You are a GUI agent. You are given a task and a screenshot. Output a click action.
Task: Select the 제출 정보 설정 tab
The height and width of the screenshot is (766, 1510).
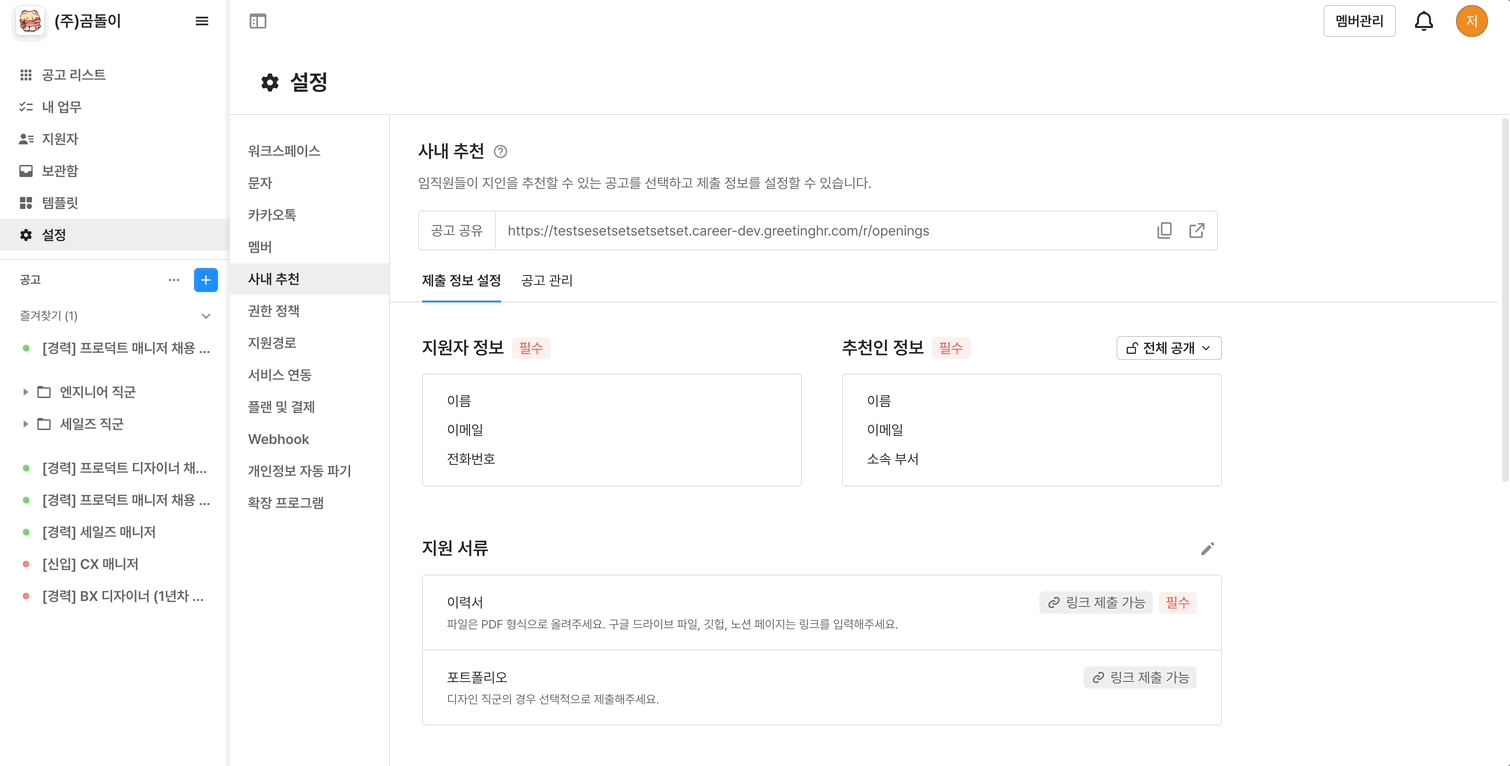point(461,281)
